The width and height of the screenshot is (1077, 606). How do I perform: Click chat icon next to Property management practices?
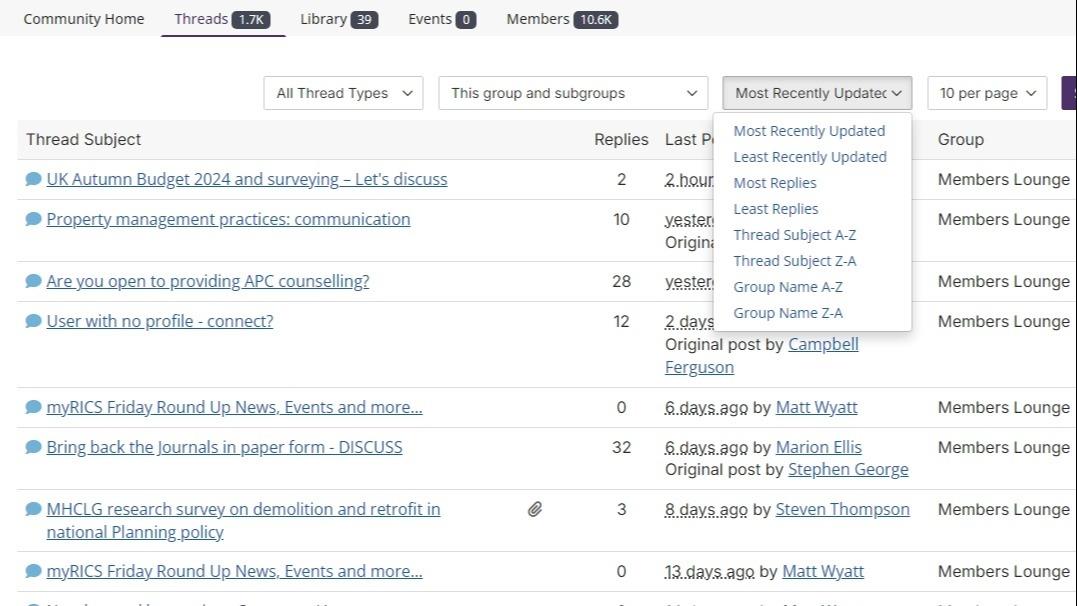[x=33, y=219]
